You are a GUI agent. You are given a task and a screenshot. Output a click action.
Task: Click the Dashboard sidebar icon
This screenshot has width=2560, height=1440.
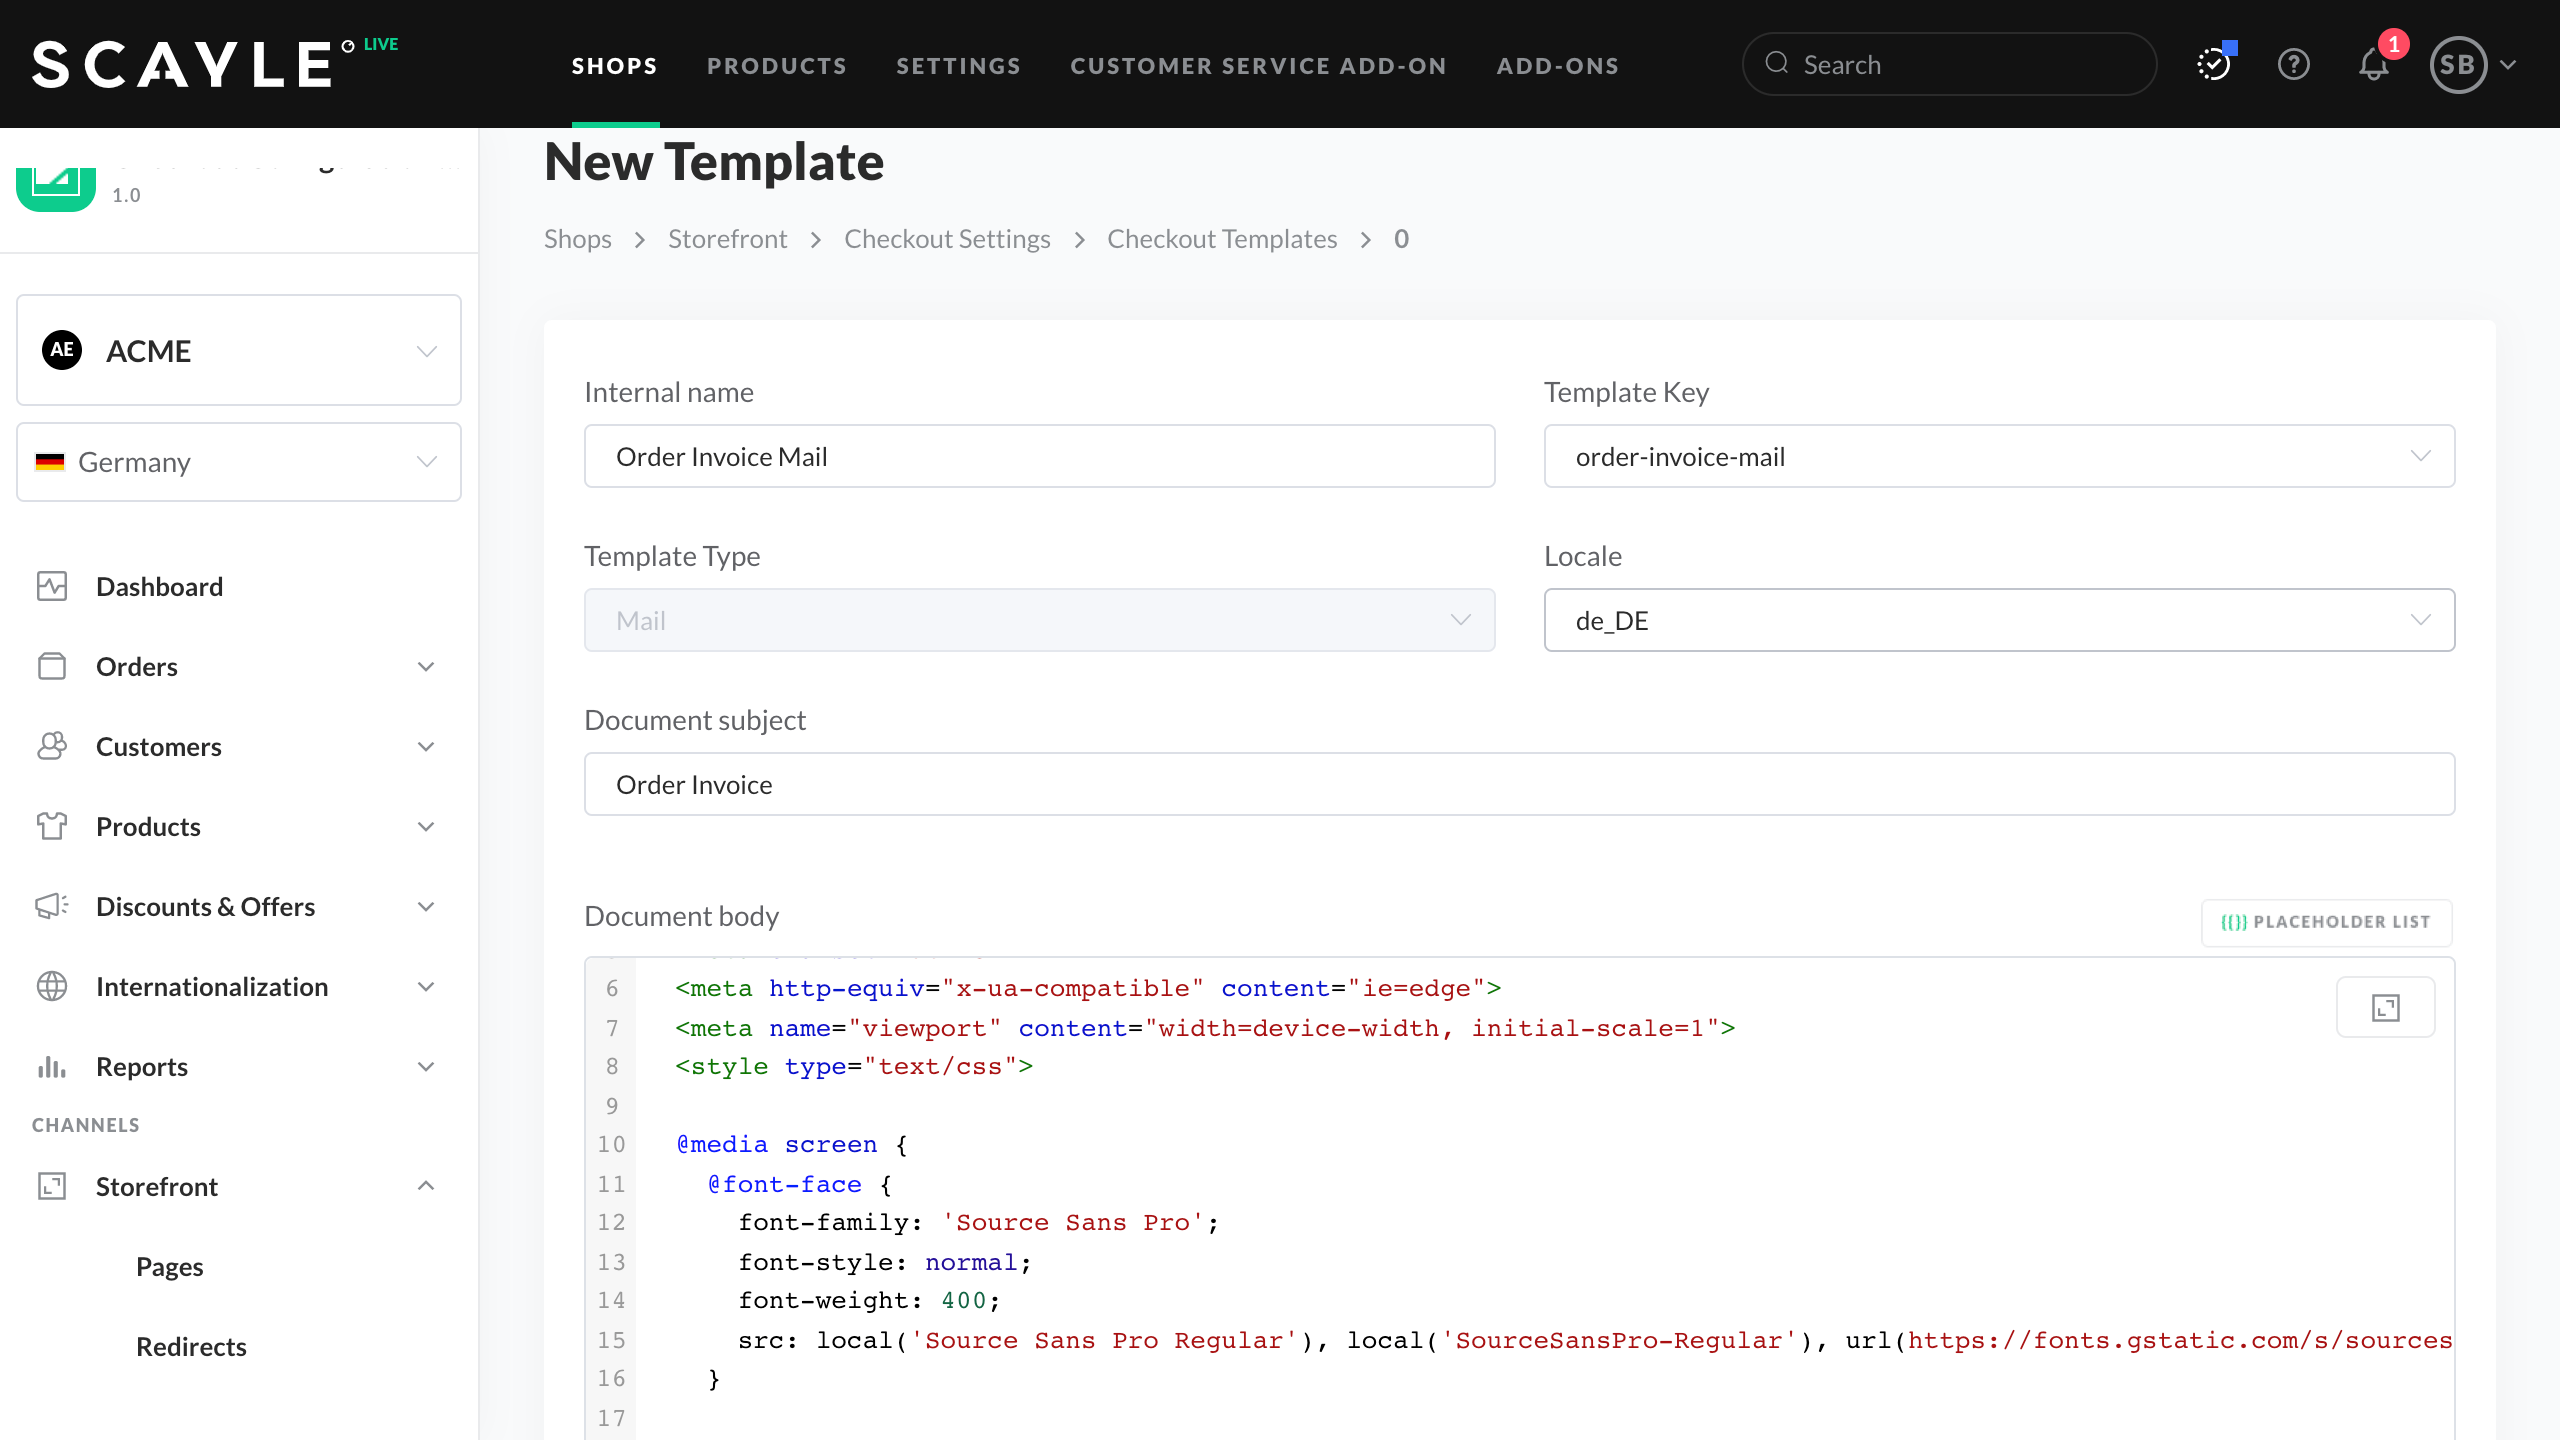pyautogui.click(x=52, y=586)
